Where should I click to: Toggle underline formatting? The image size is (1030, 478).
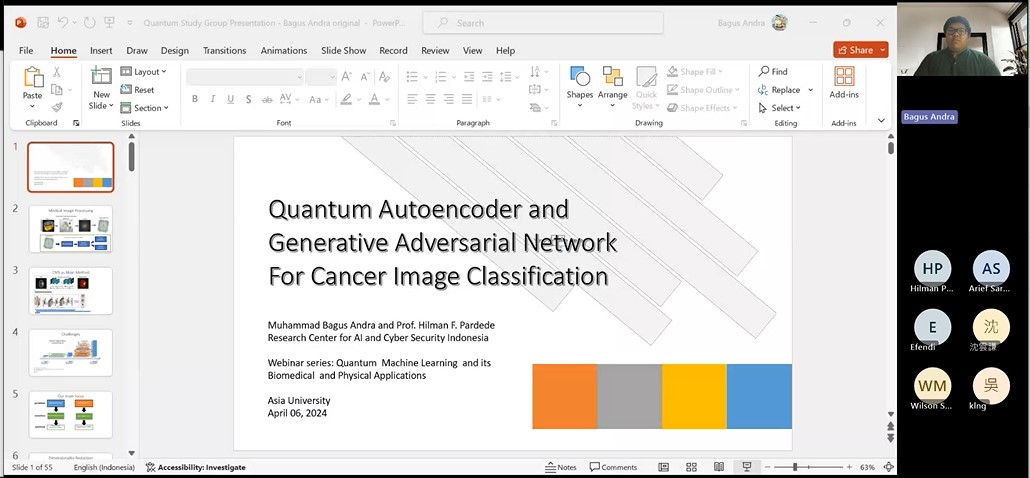click(231, 99)
